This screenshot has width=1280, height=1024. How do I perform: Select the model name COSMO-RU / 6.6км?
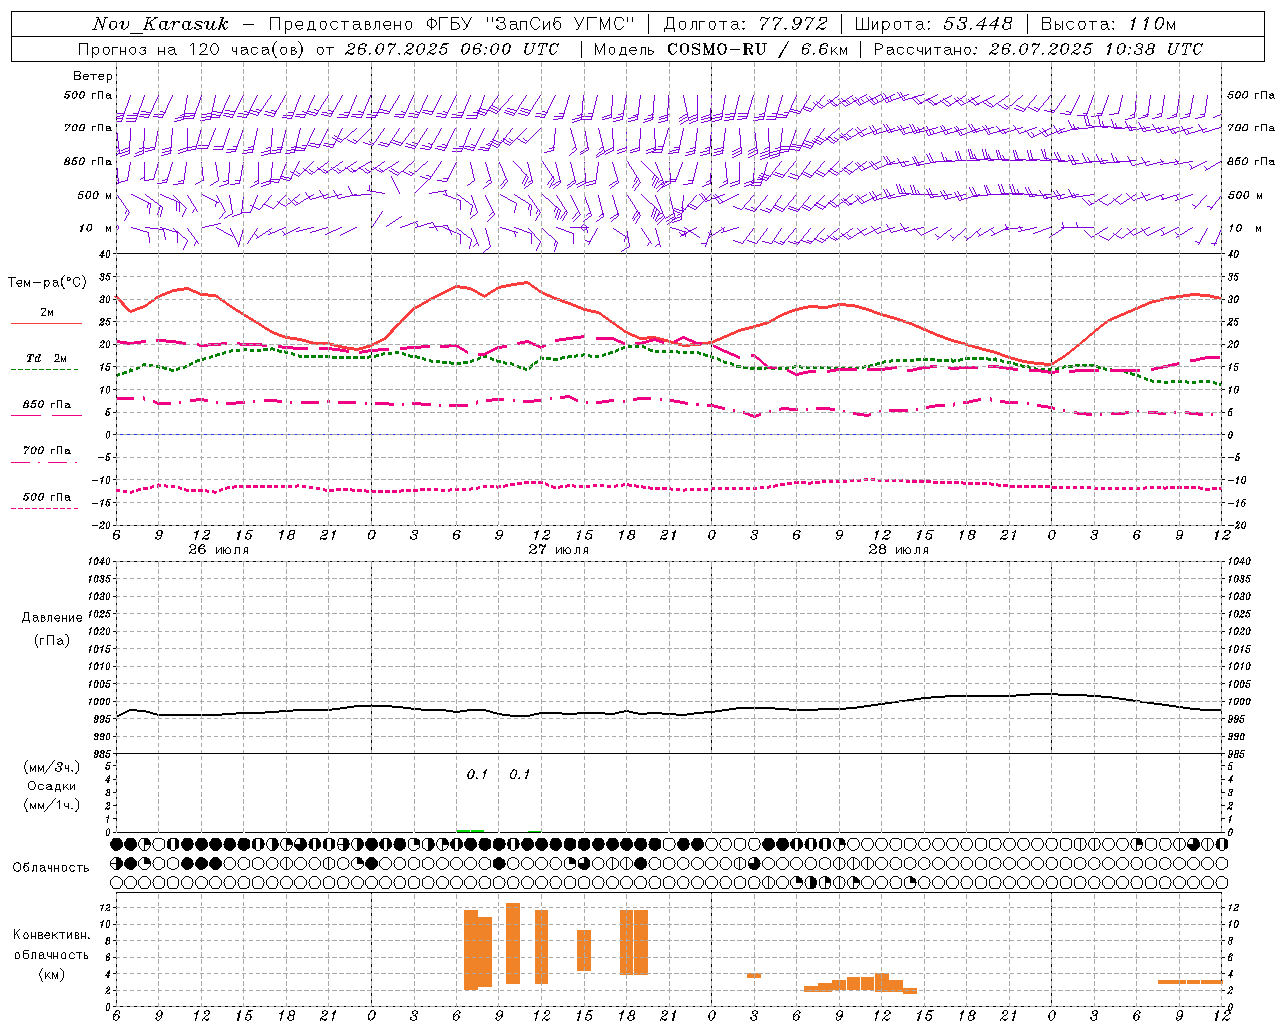757,49
